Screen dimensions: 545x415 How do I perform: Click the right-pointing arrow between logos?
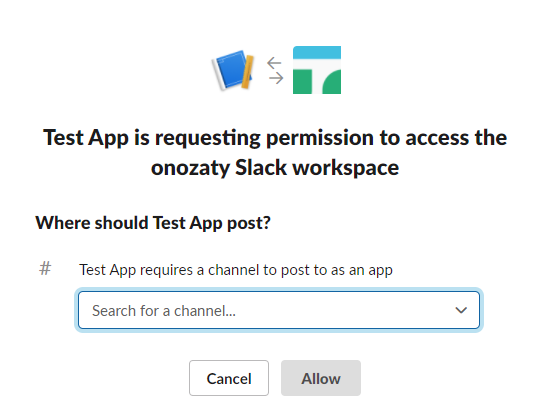pyautogui.click(x=276, y=78)
